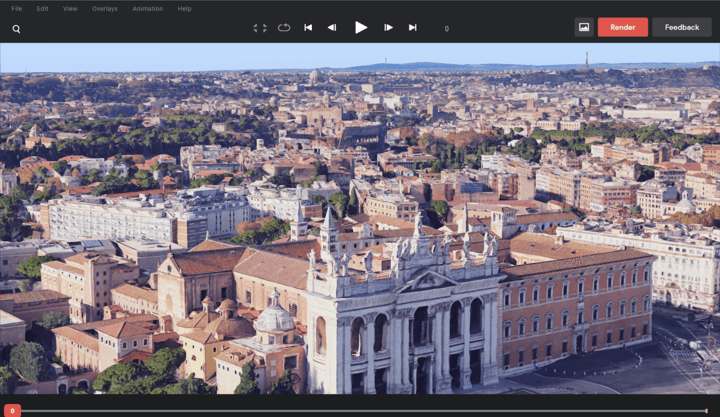Open the Help menu
Screen dimensions: 720x417
coord(184,9)
